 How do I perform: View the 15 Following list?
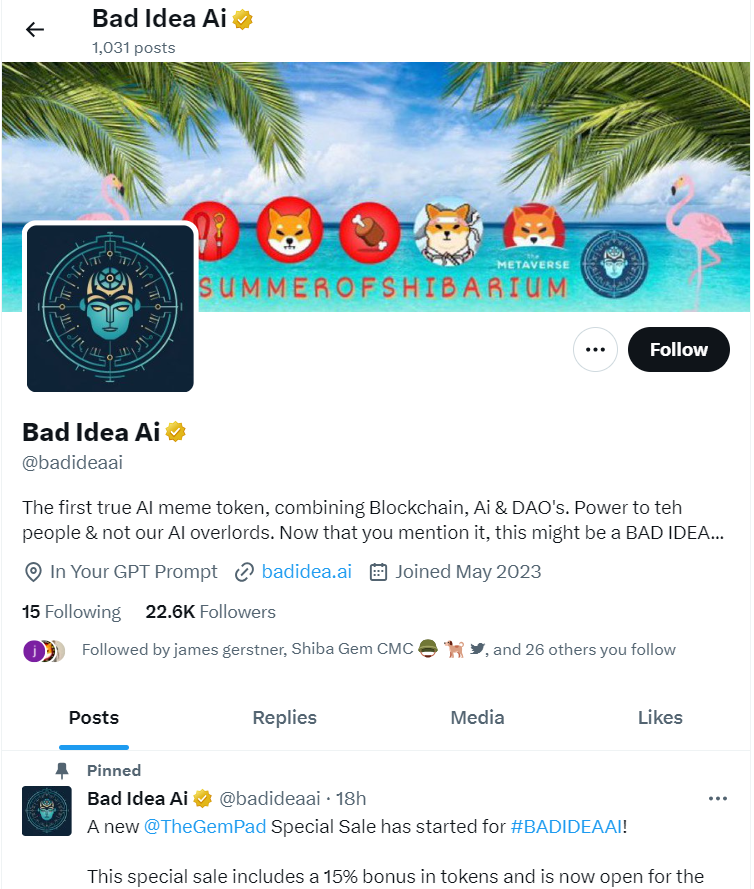pyautogui.click(x=71, y=613)
